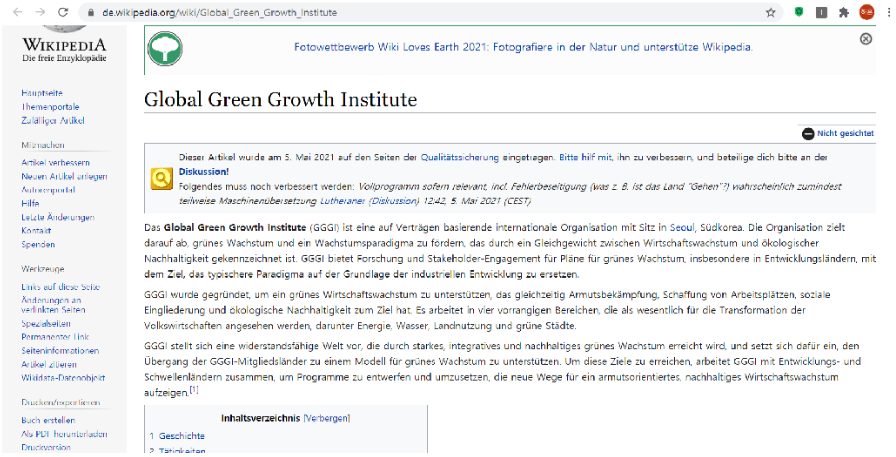The width and height of the screenshot is (896, 457).
Task: Click Neuen Artikel anlegen
Action: click(x=65, y=177)
